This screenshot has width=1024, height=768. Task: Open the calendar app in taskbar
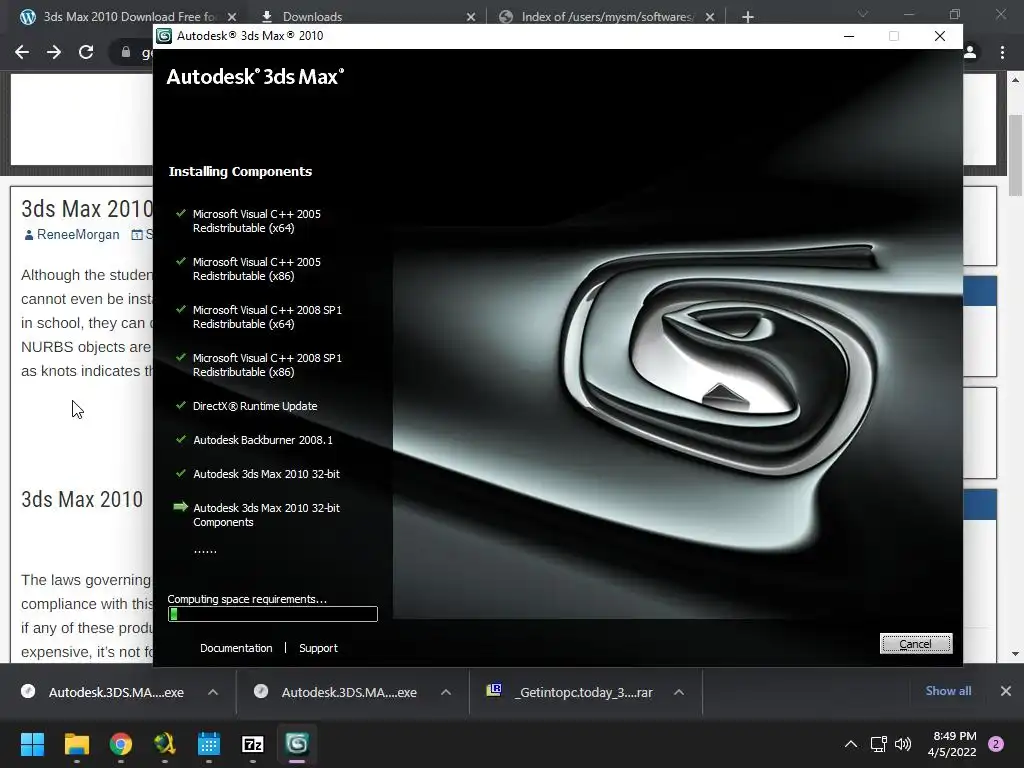[x=209, y=744]
